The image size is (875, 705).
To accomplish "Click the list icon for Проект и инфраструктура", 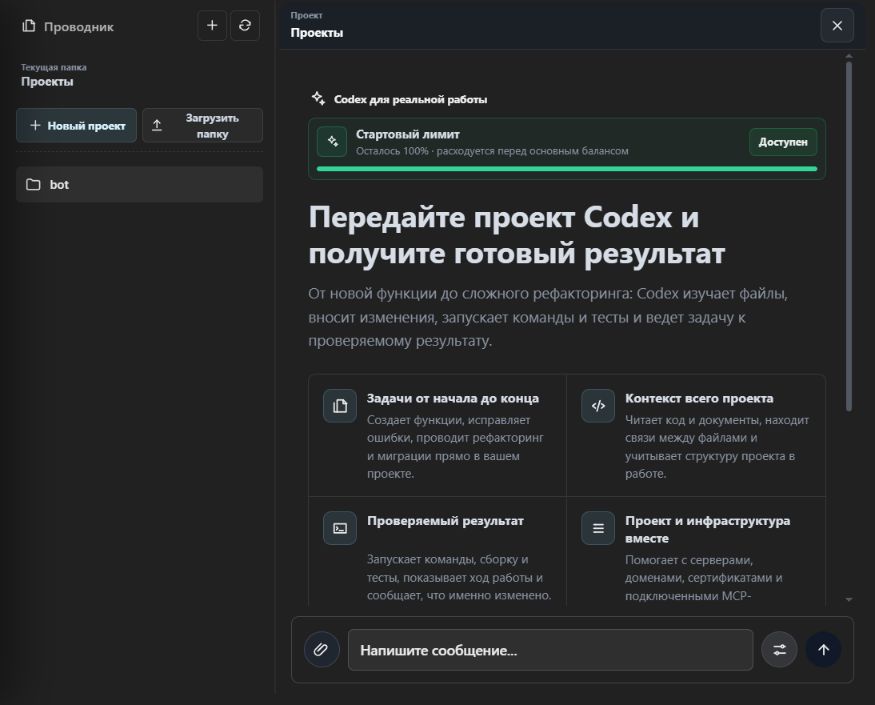I will click(x=598, y=528).
